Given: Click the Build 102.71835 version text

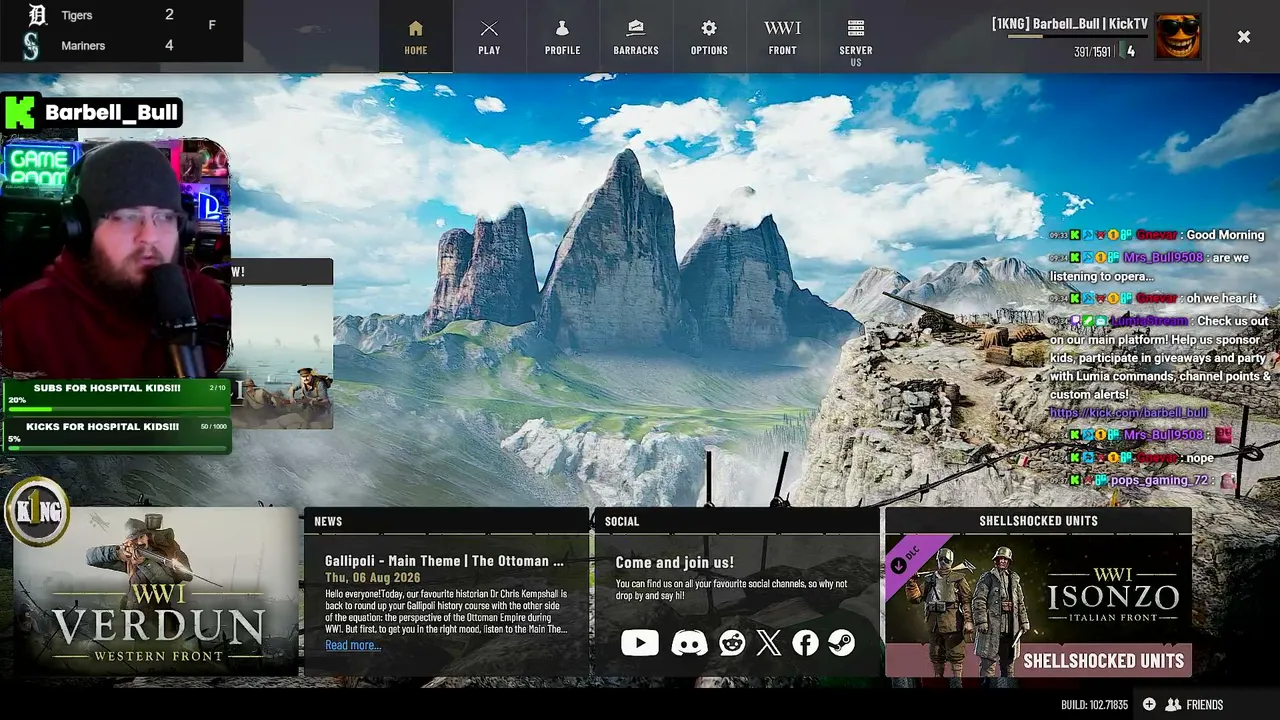Looking at the screenshot, I should coord(1094,705).
